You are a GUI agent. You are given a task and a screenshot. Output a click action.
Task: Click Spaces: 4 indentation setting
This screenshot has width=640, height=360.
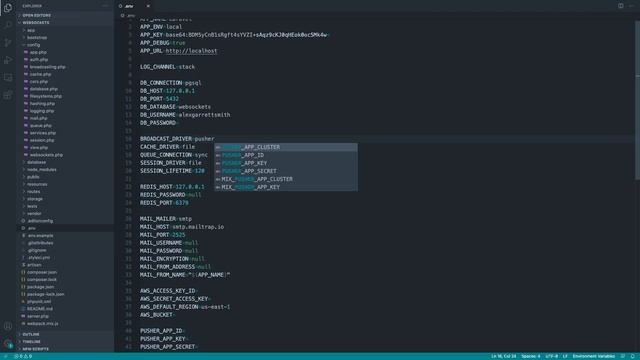(x=531, y=356)
